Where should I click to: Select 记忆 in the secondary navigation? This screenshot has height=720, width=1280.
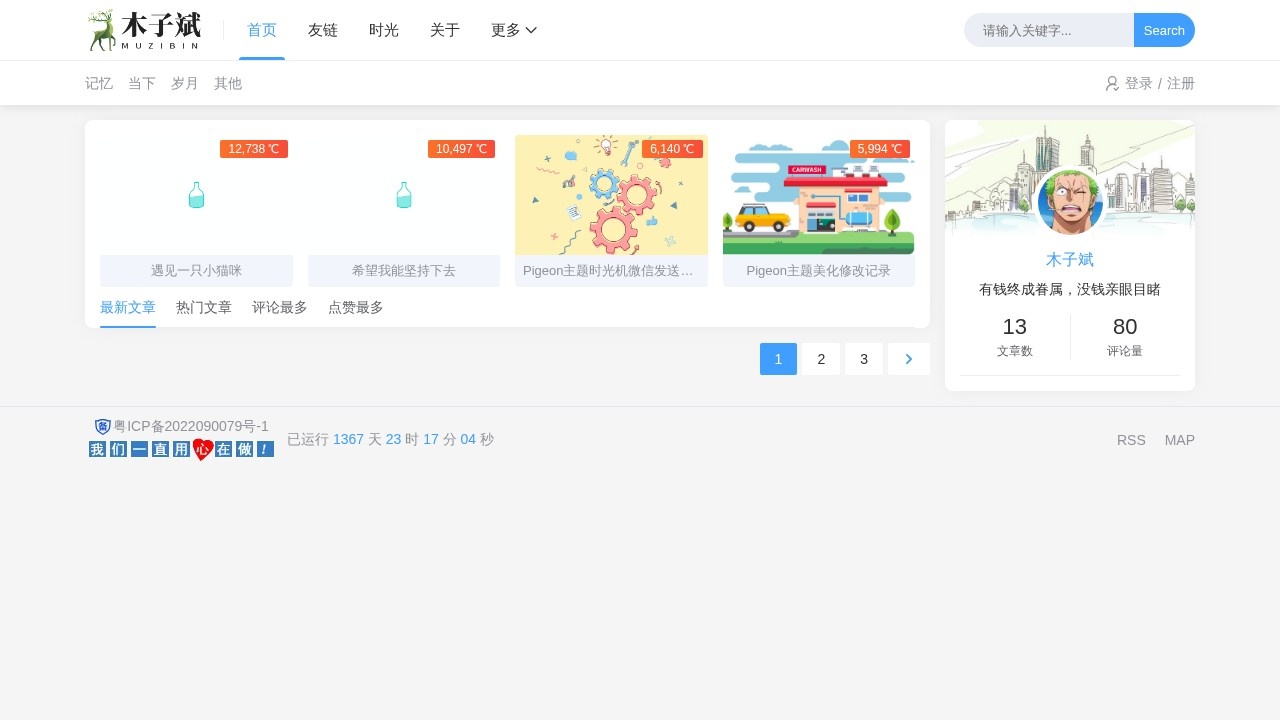pos(99,83)
